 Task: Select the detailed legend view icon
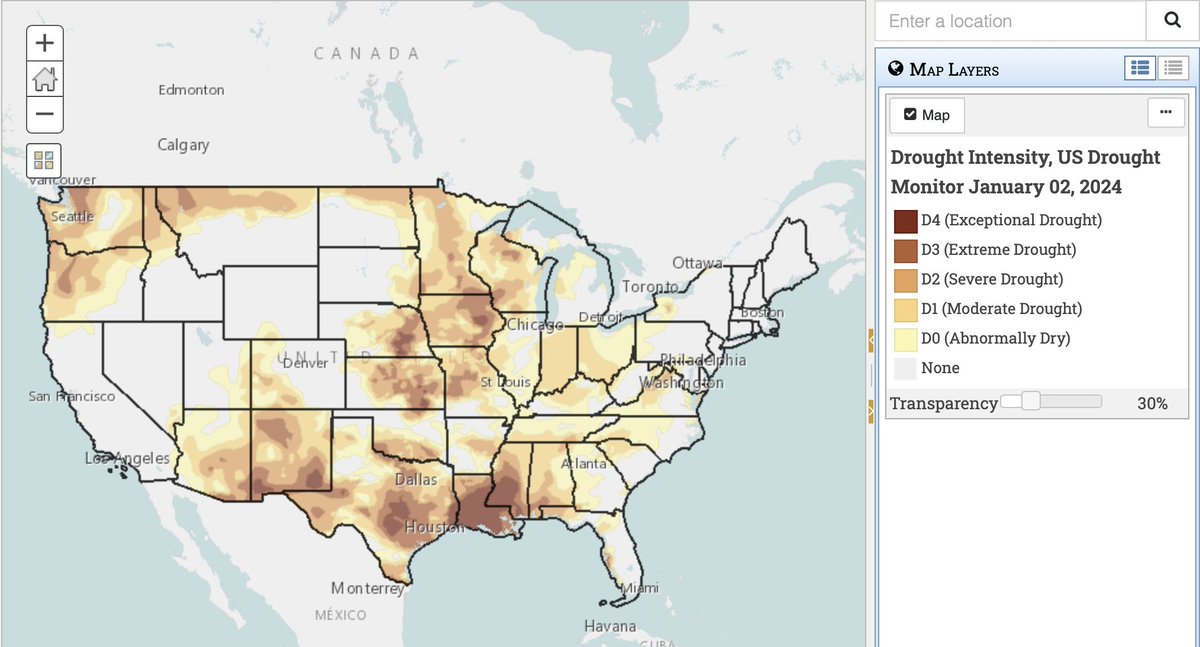(1140, 68)
